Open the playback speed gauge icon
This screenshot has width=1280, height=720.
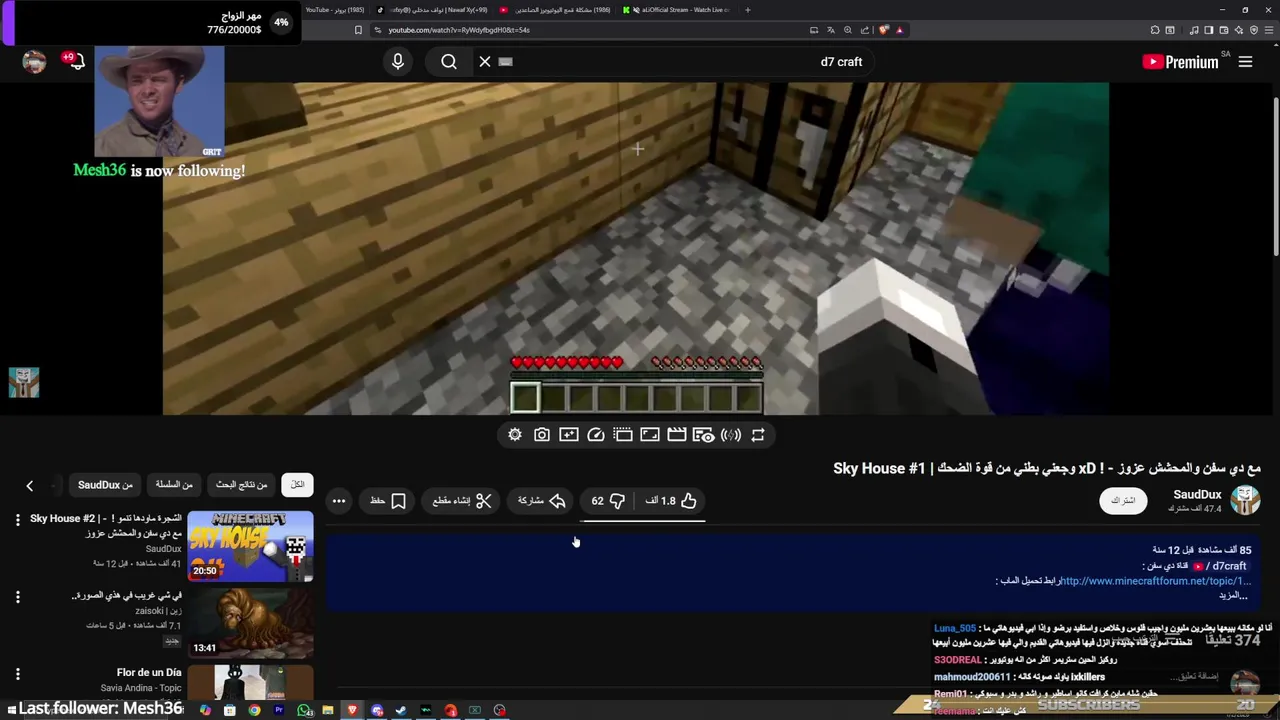point(596,435)
